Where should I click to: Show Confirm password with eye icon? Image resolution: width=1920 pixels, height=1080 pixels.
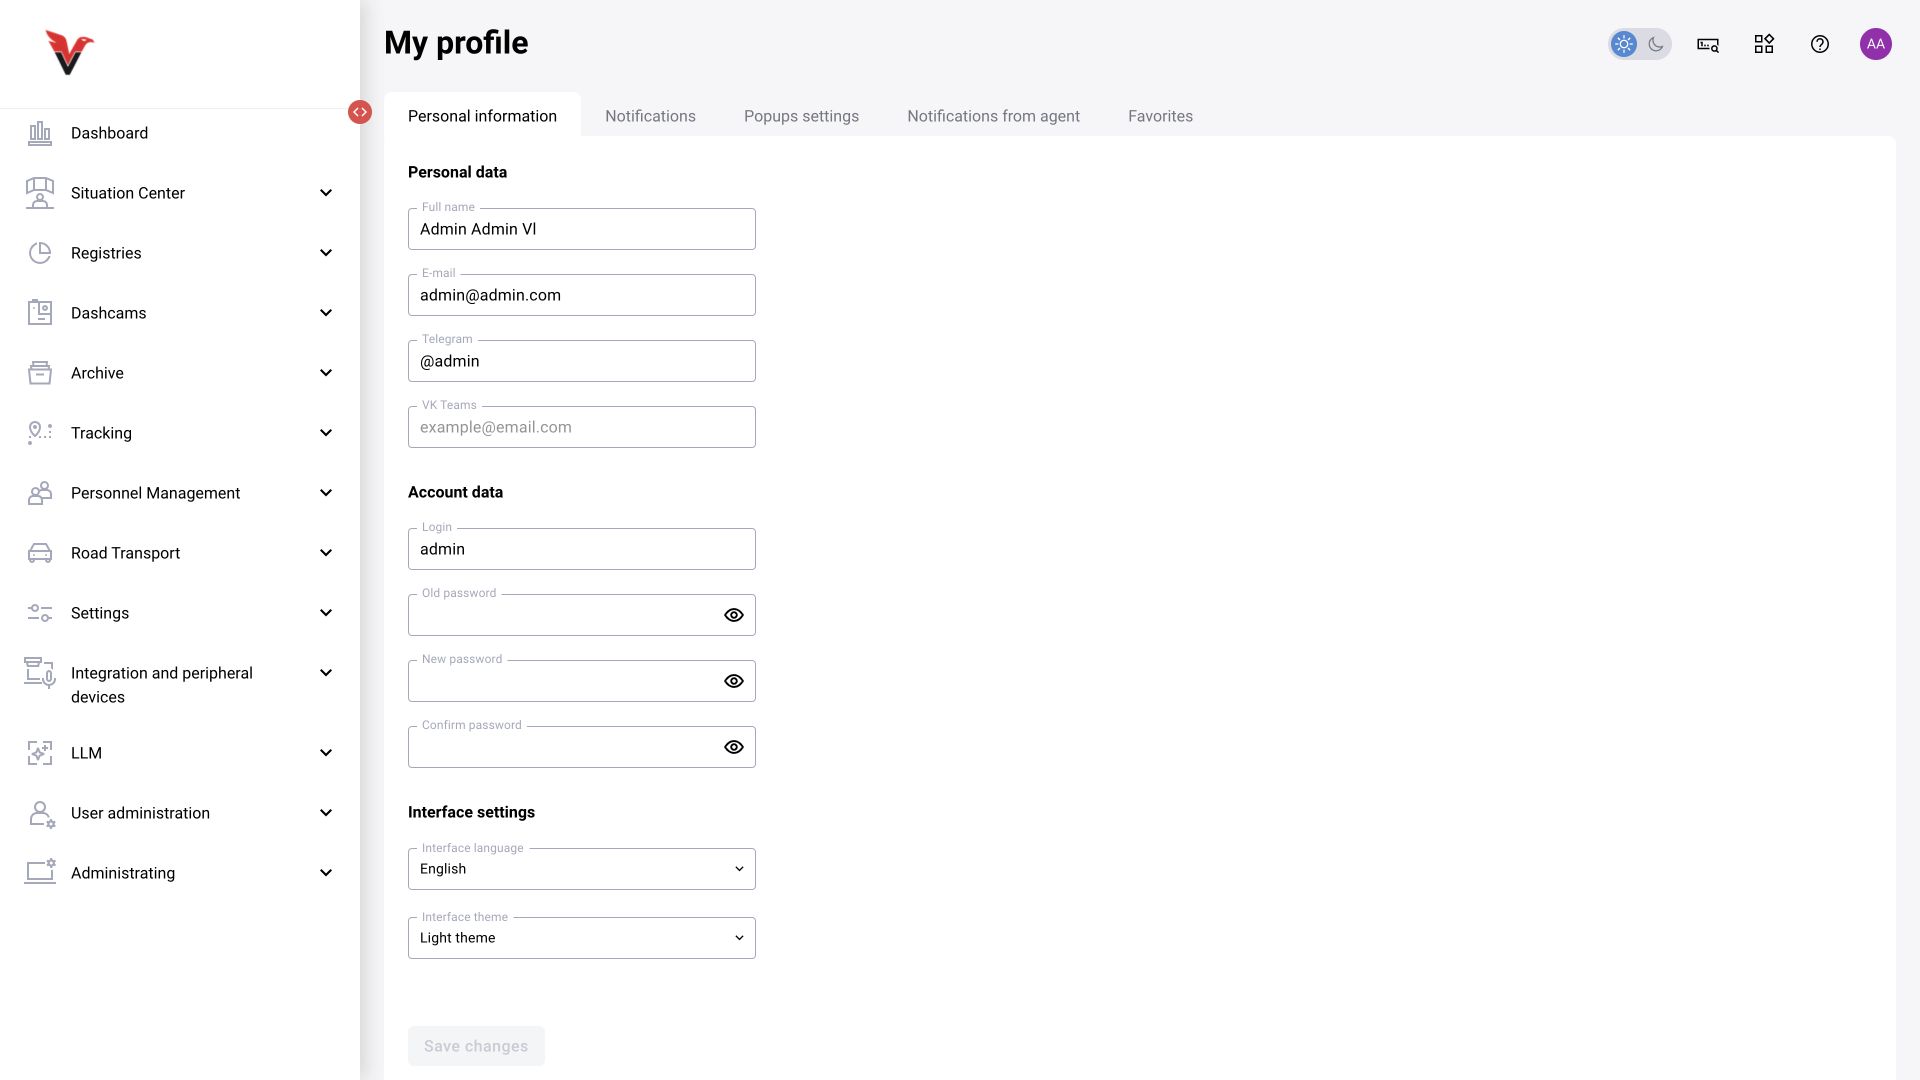[x=734, y=747]
